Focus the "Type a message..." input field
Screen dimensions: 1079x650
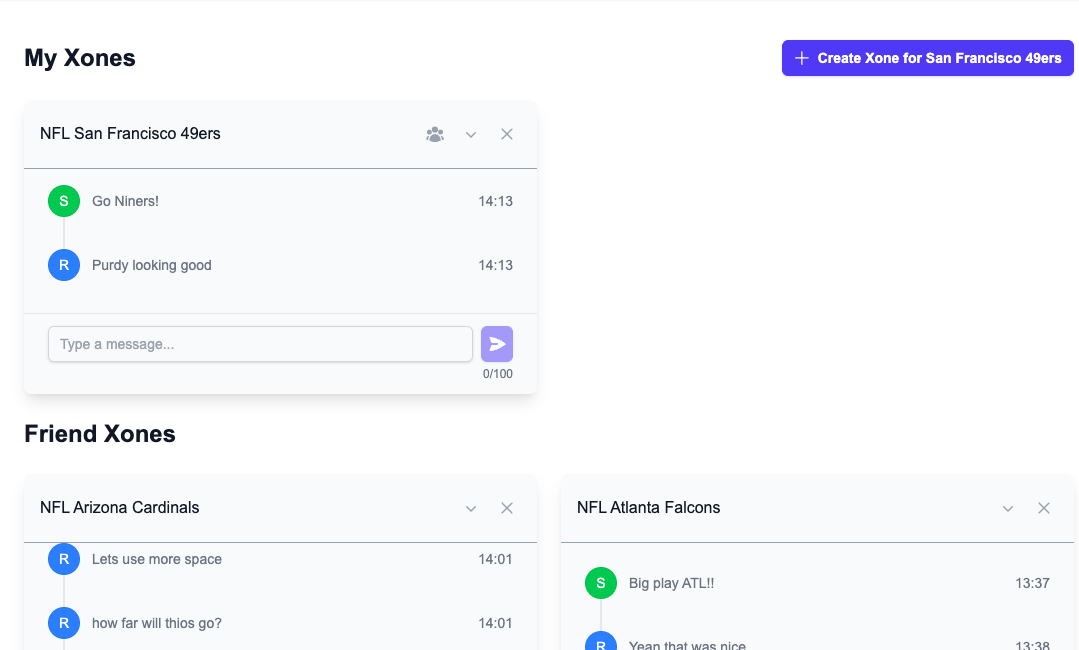[260, 344]
